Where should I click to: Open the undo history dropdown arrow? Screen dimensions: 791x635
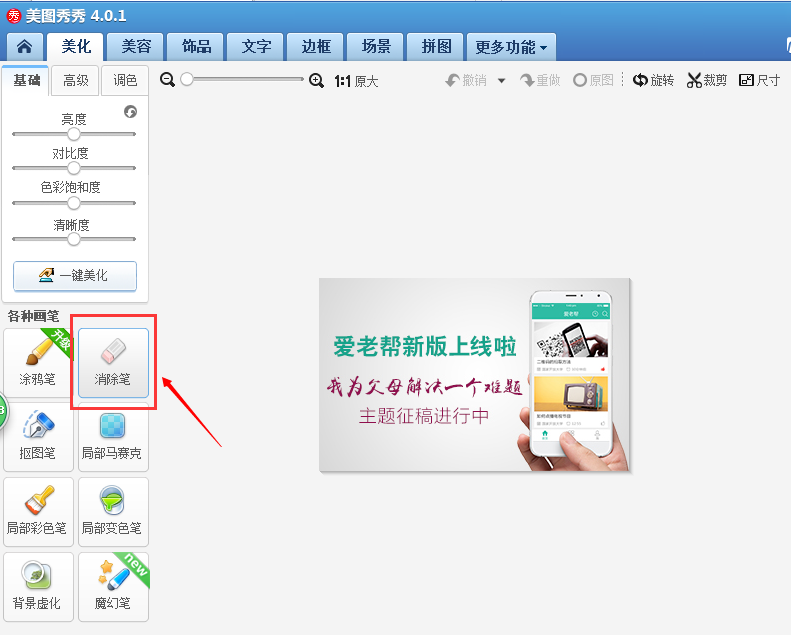tap(502, 81)
